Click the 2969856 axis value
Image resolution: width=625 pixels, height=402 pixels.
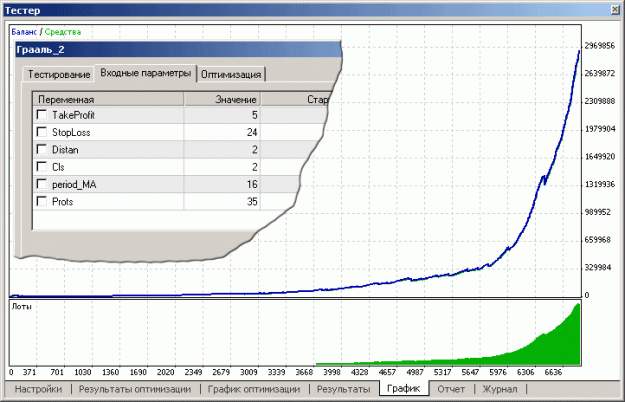(x=599, y=46)
